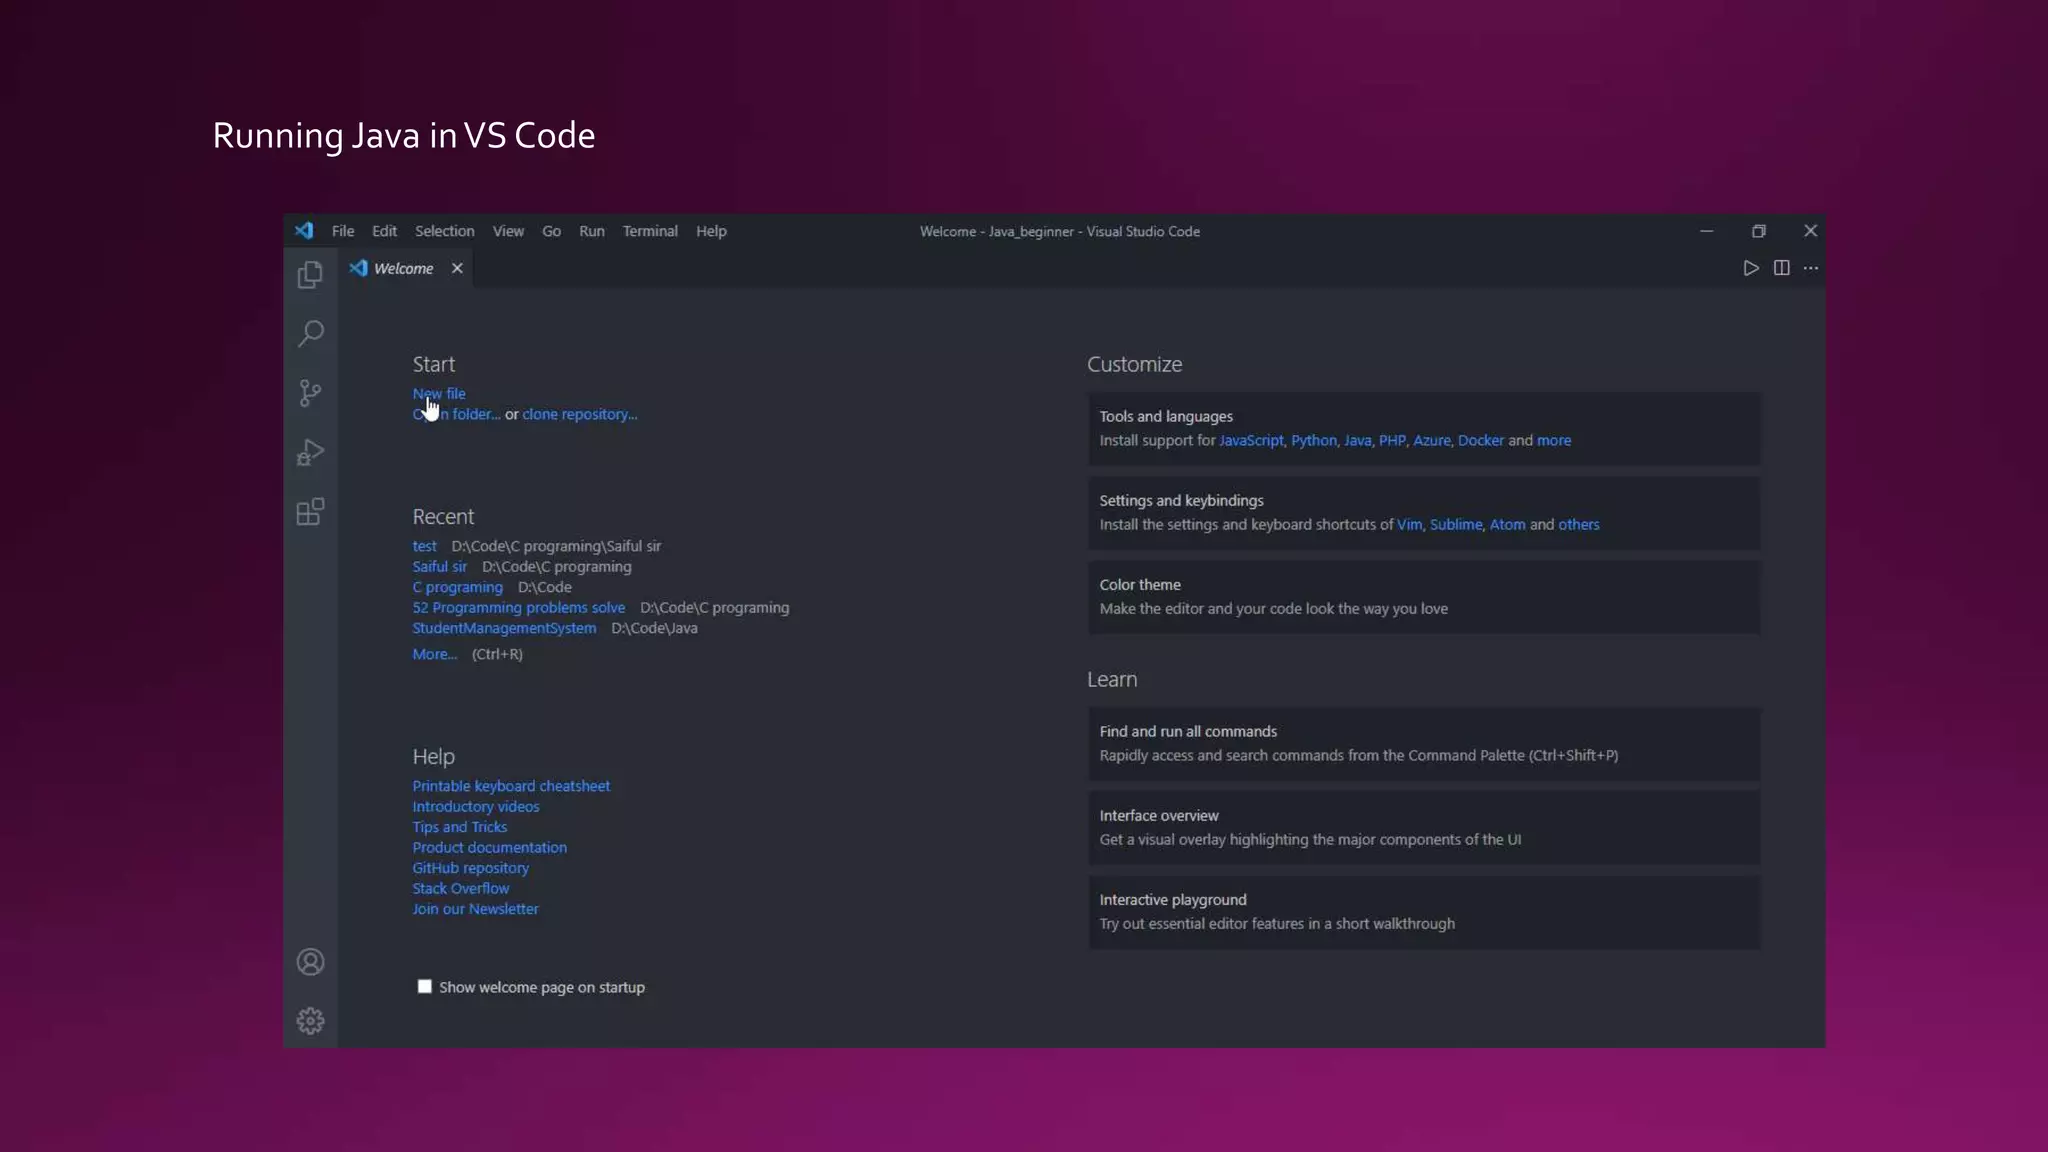This screenshot has width=2048, height=1152.
Task: Open recent folder Saiful sir
Action: click(439, 567)
